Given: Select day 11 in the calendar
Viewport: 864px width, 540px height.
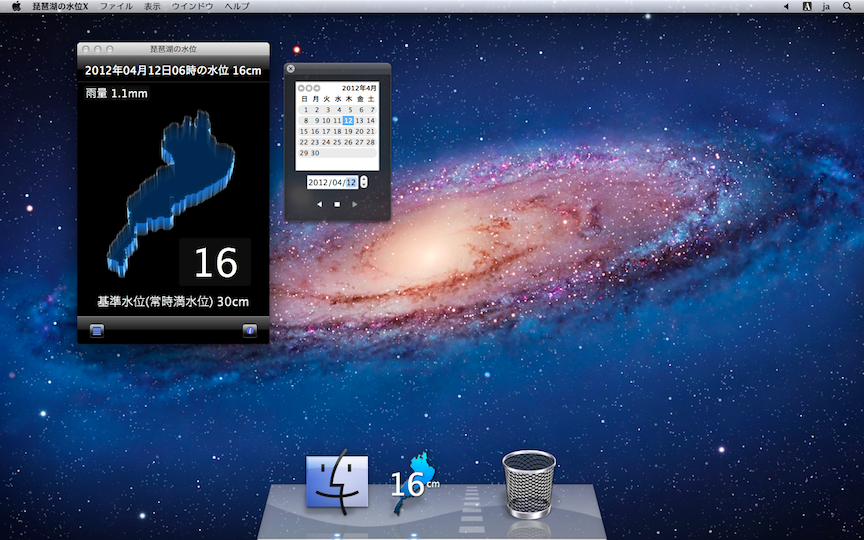Looking at the screenshot, I should (338, 121).
